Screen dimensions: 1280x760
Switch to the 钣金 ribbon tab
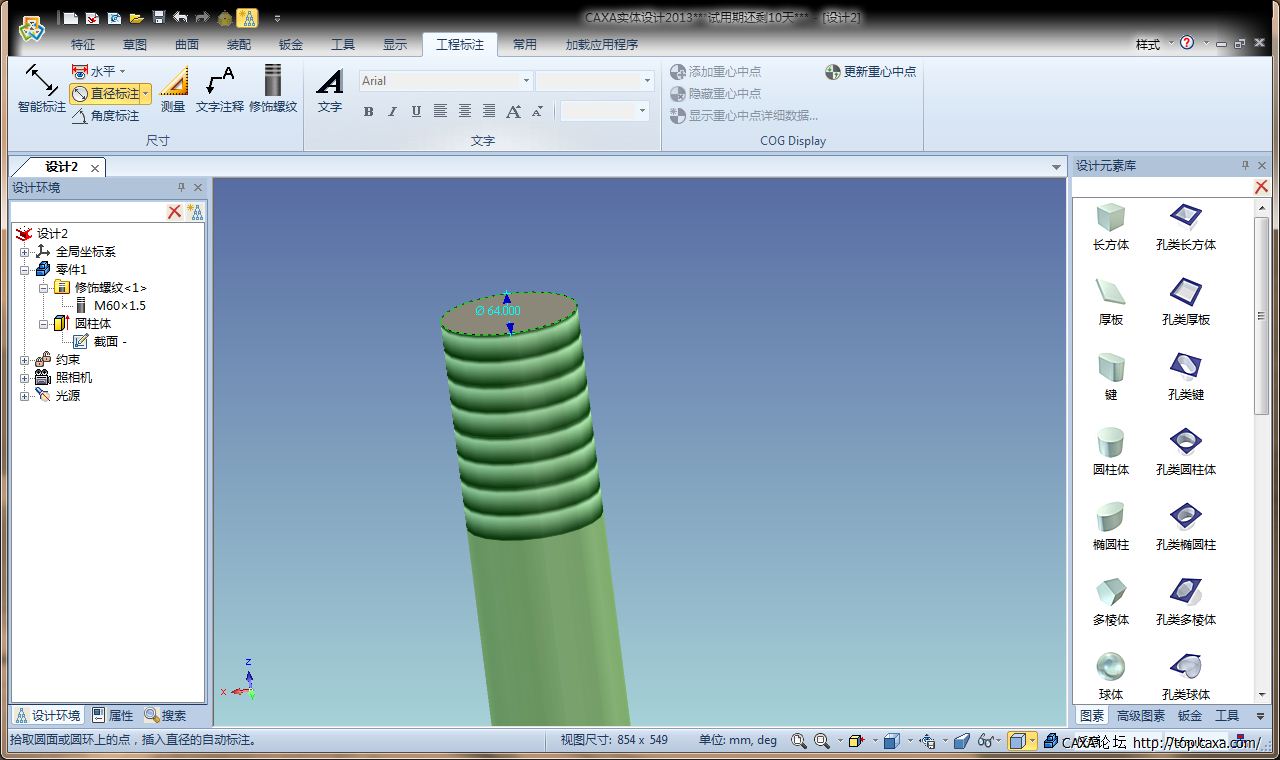pos(291,45)
